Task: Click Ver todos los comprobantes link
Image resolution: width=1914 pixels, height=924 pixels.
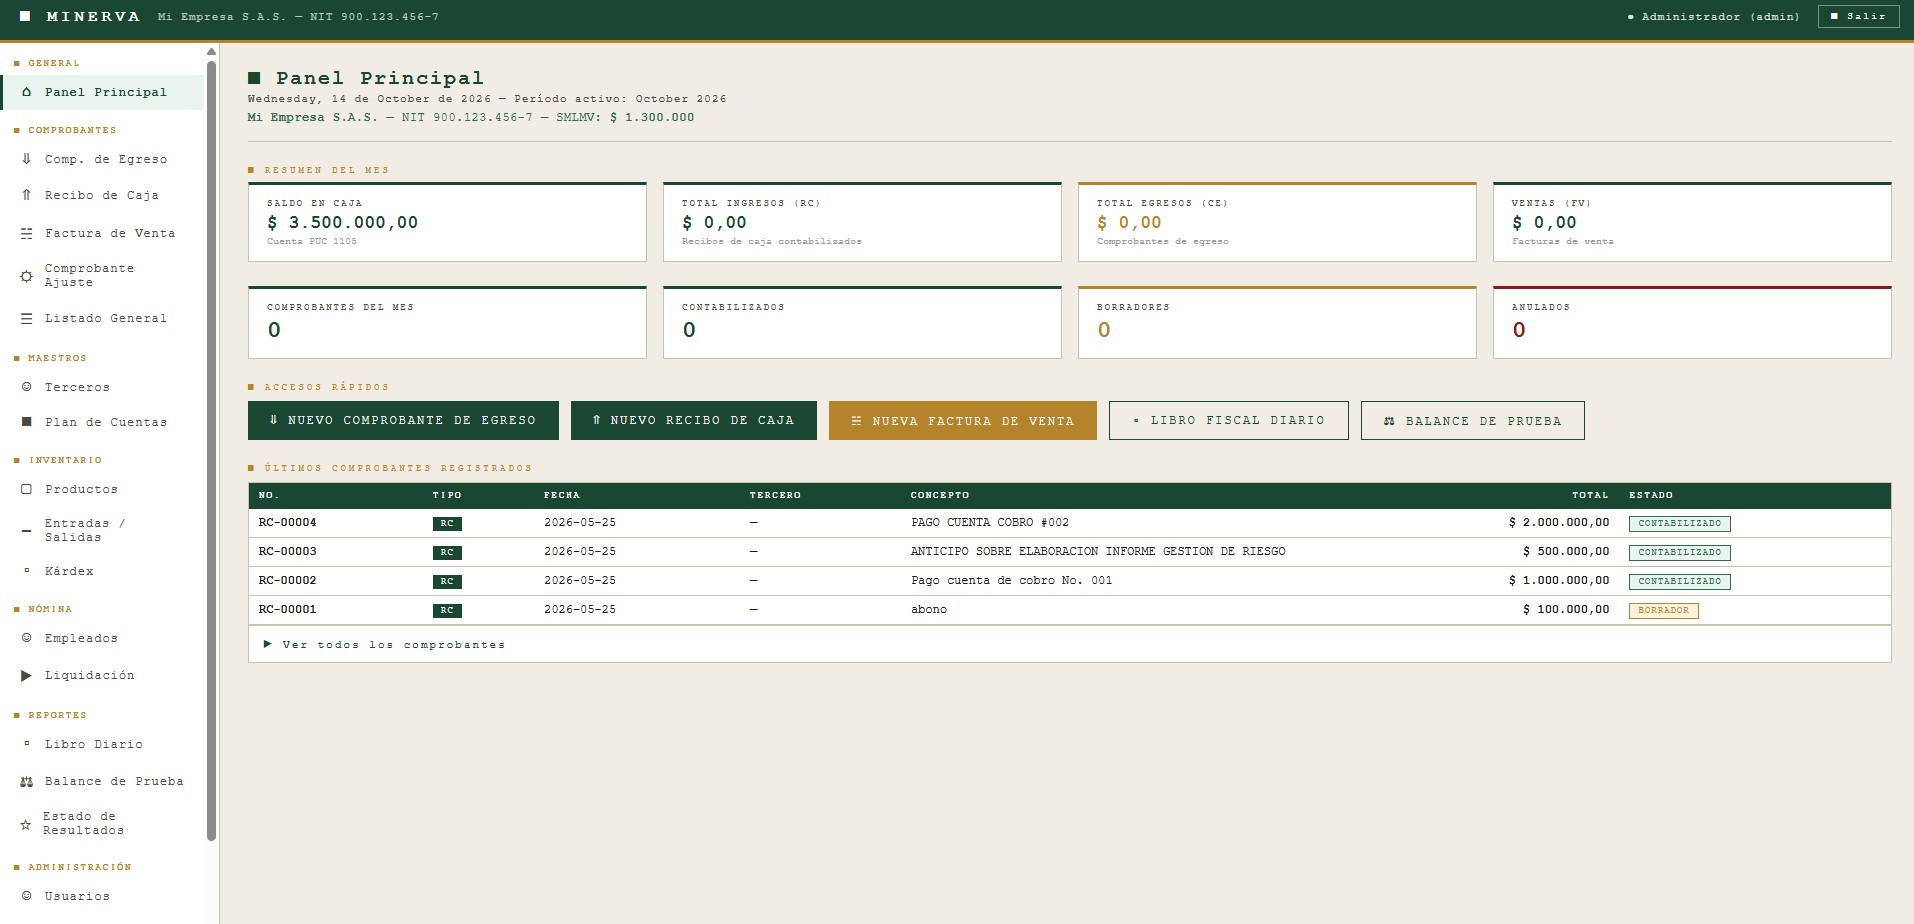Action: tap(384, 645)
